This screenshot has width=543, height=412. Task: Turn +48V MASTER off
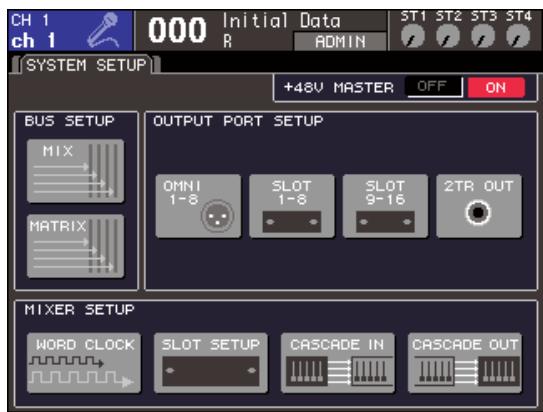coord(434,87)
